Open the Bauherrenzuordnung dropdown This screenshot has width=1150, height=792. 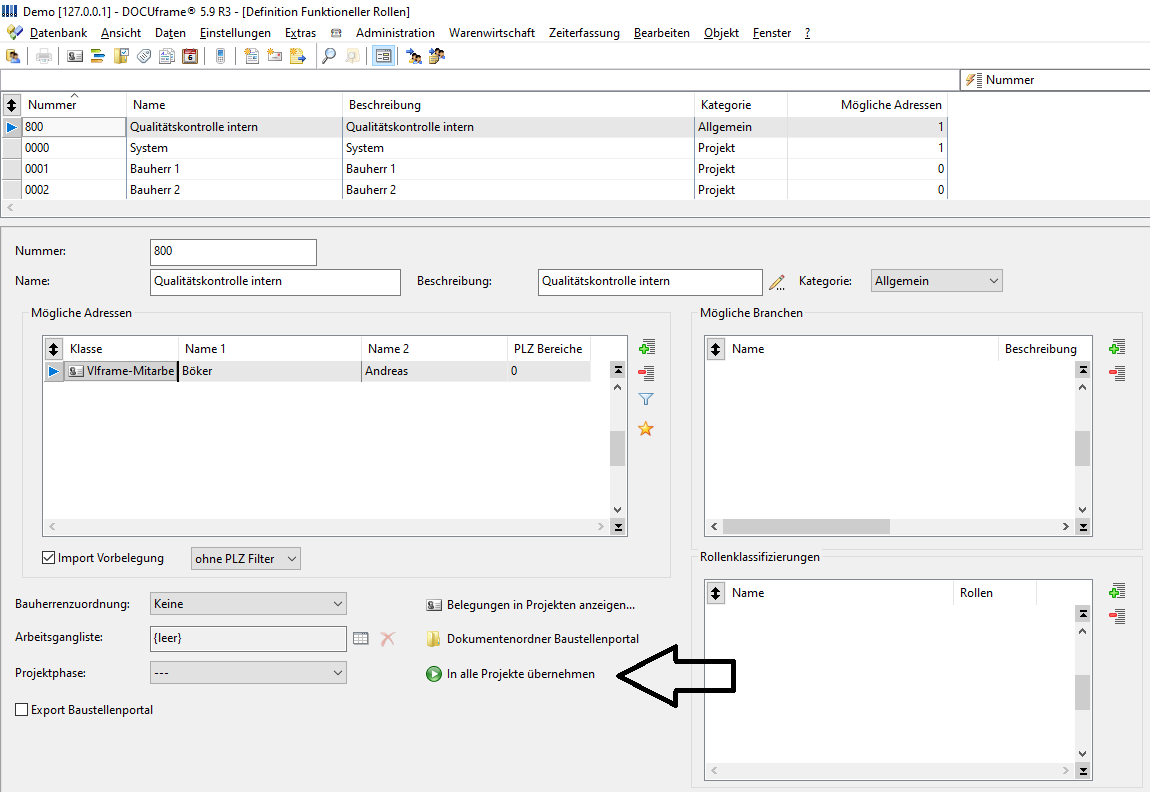tap(248, 604)
